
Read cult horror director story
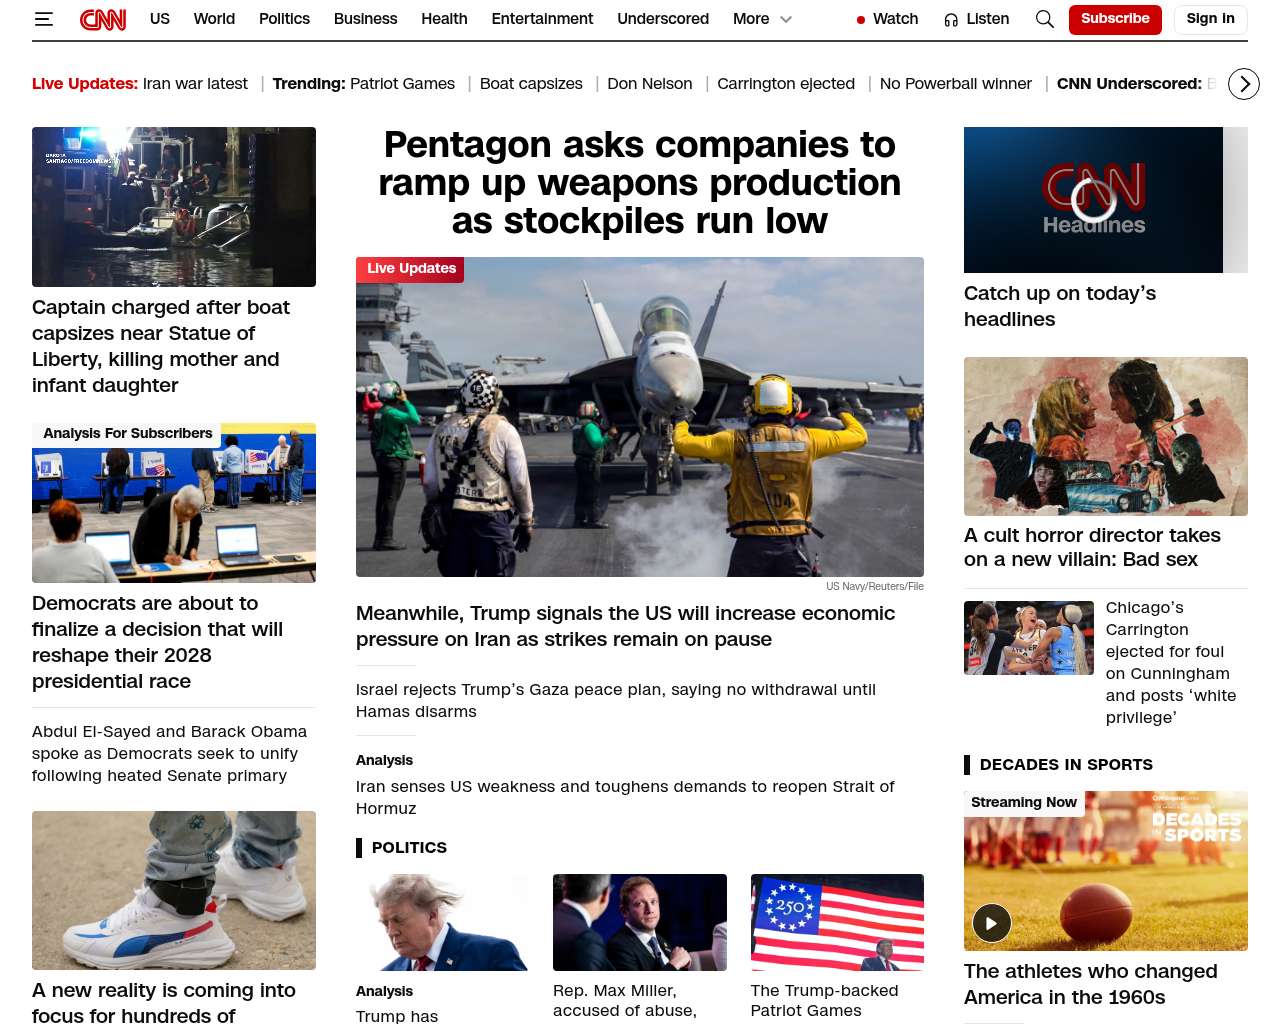click(1092, 547)
